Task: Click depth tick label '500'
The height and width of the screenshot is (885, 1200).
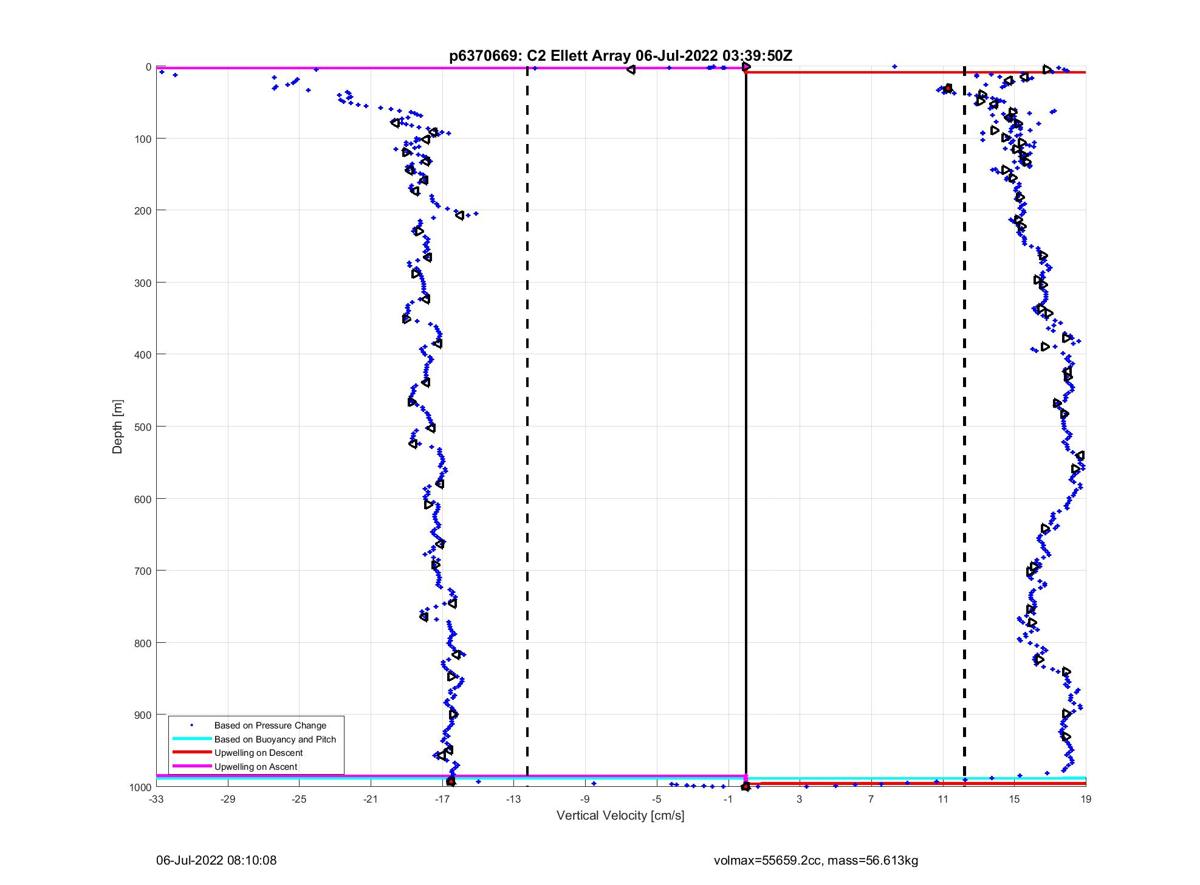Action: click(x=141, y=427)
